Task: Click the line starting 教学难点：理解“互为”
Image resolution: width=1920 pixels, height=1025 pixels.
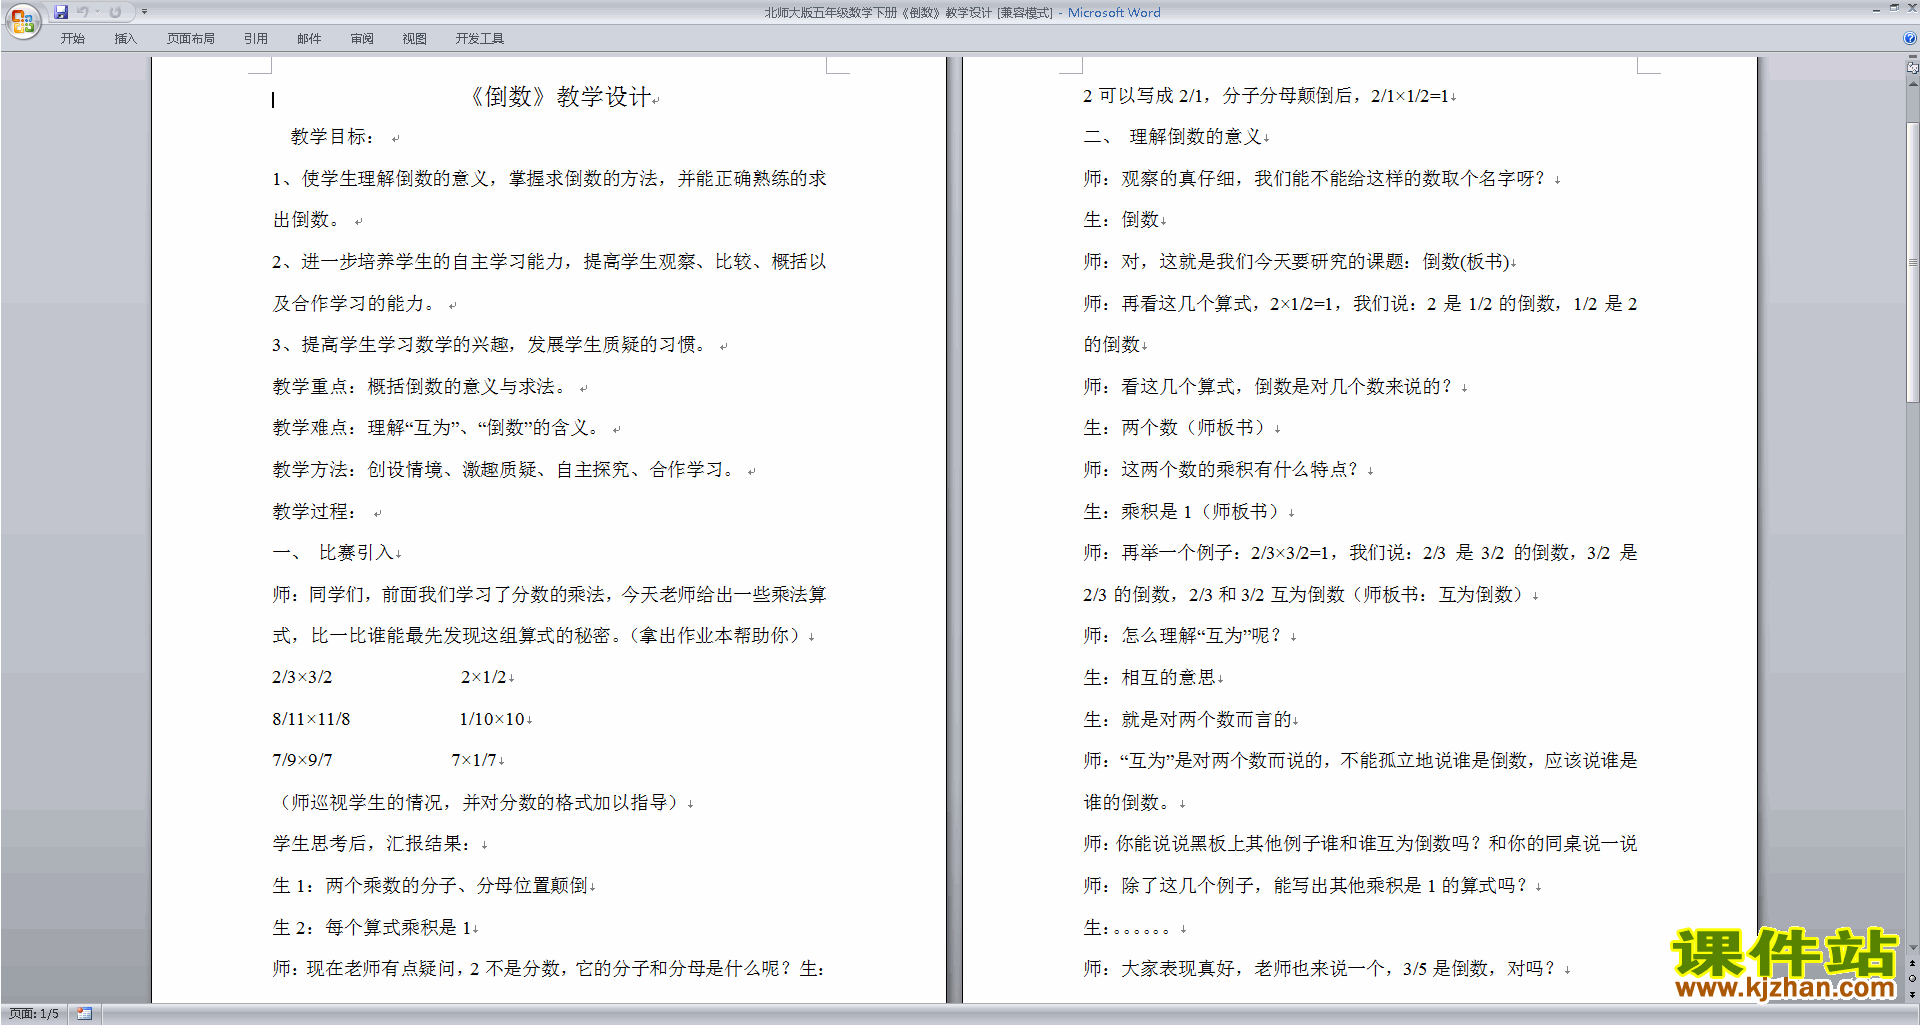Action: [438, 428]
